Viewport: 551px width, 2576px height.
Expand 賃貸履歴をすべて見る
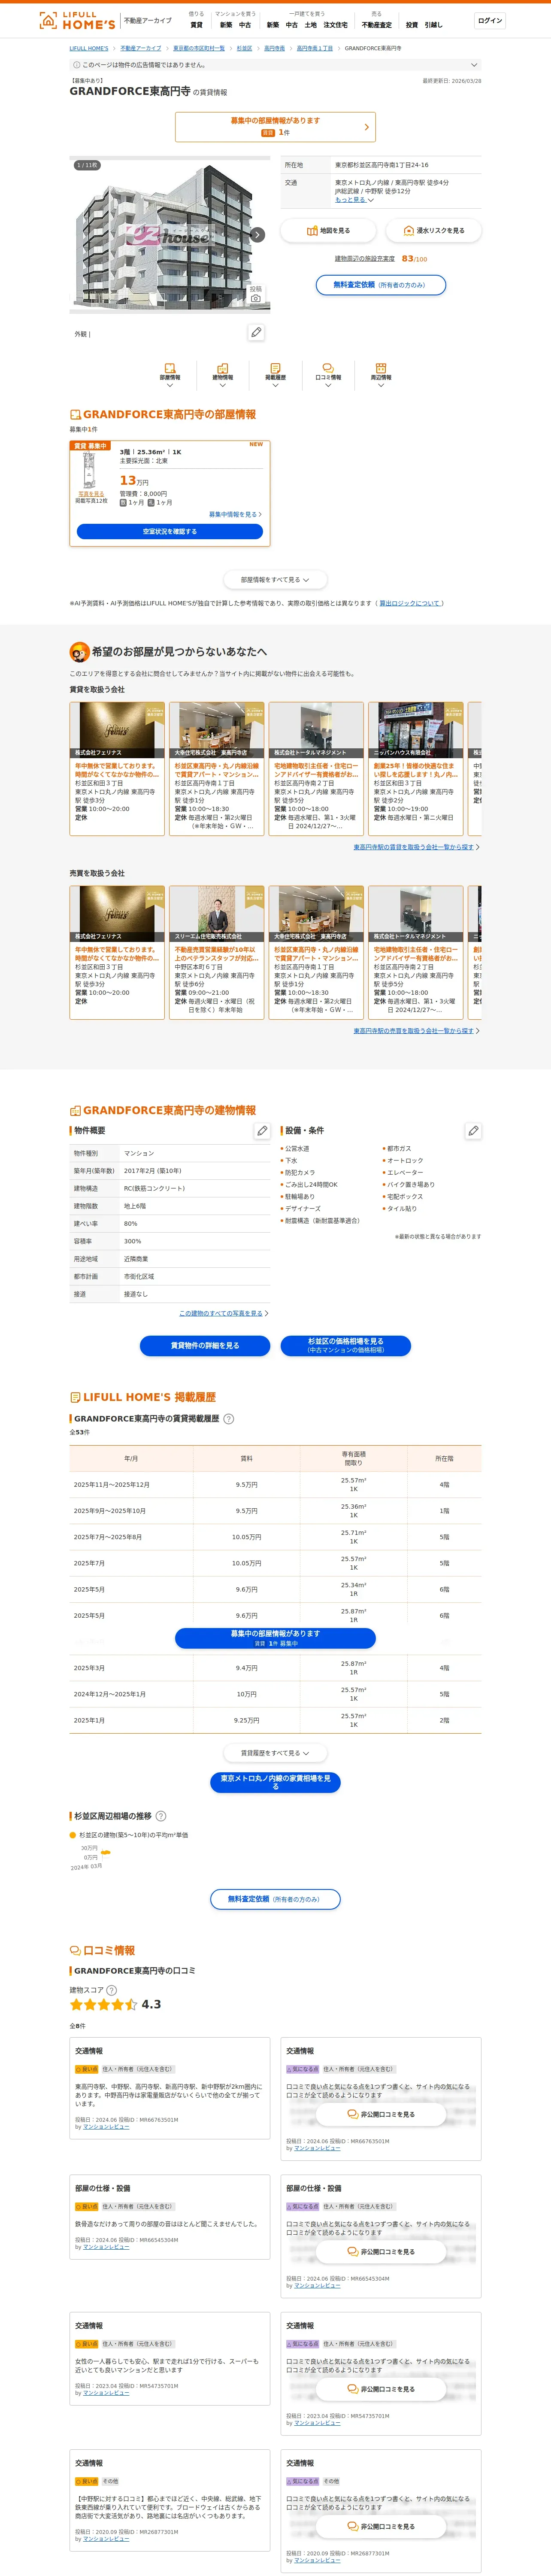pyautogui.click(x=275, y=1753)
